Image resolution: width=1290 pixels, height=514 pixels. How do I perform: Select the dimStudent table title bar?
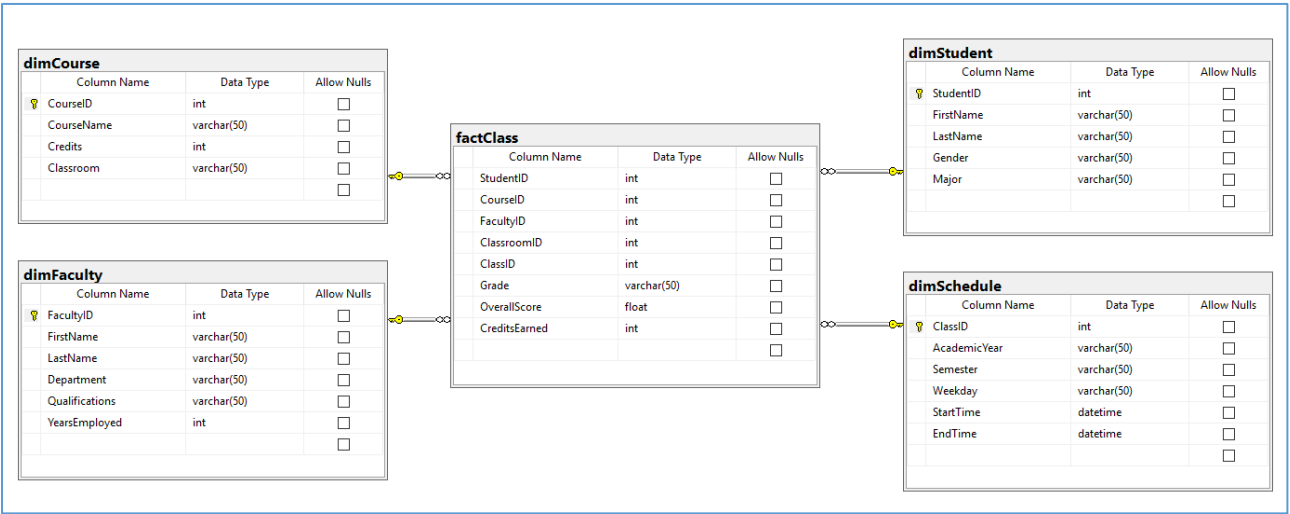point(1088,51)
